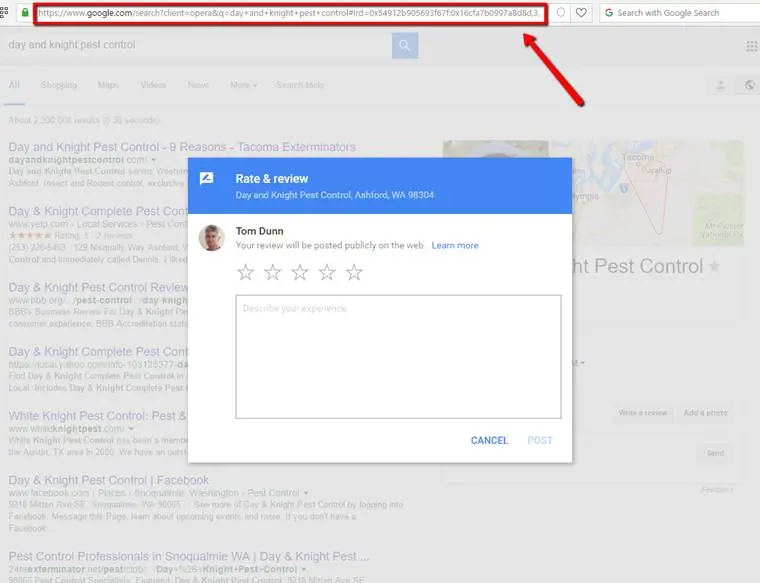Select the Maps search tab
This screenshot has width=760, height=583.
click(x=108, y=85)
